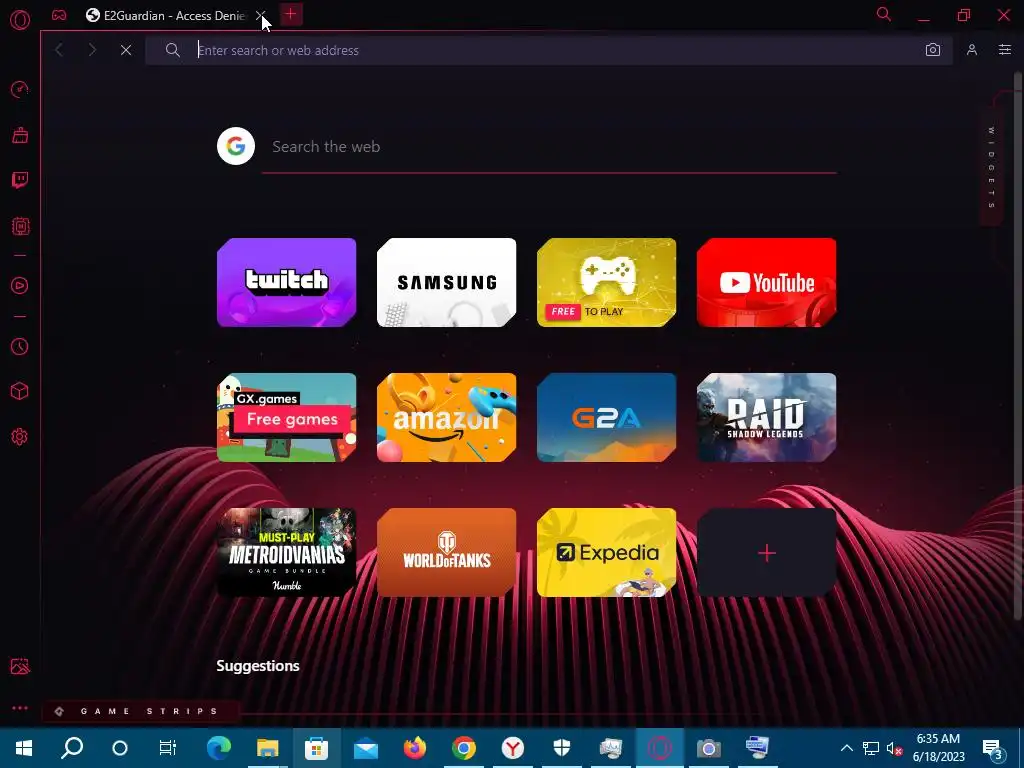Open Extensions cube icon
The image size is (1024, 768).
pos(20,391)
